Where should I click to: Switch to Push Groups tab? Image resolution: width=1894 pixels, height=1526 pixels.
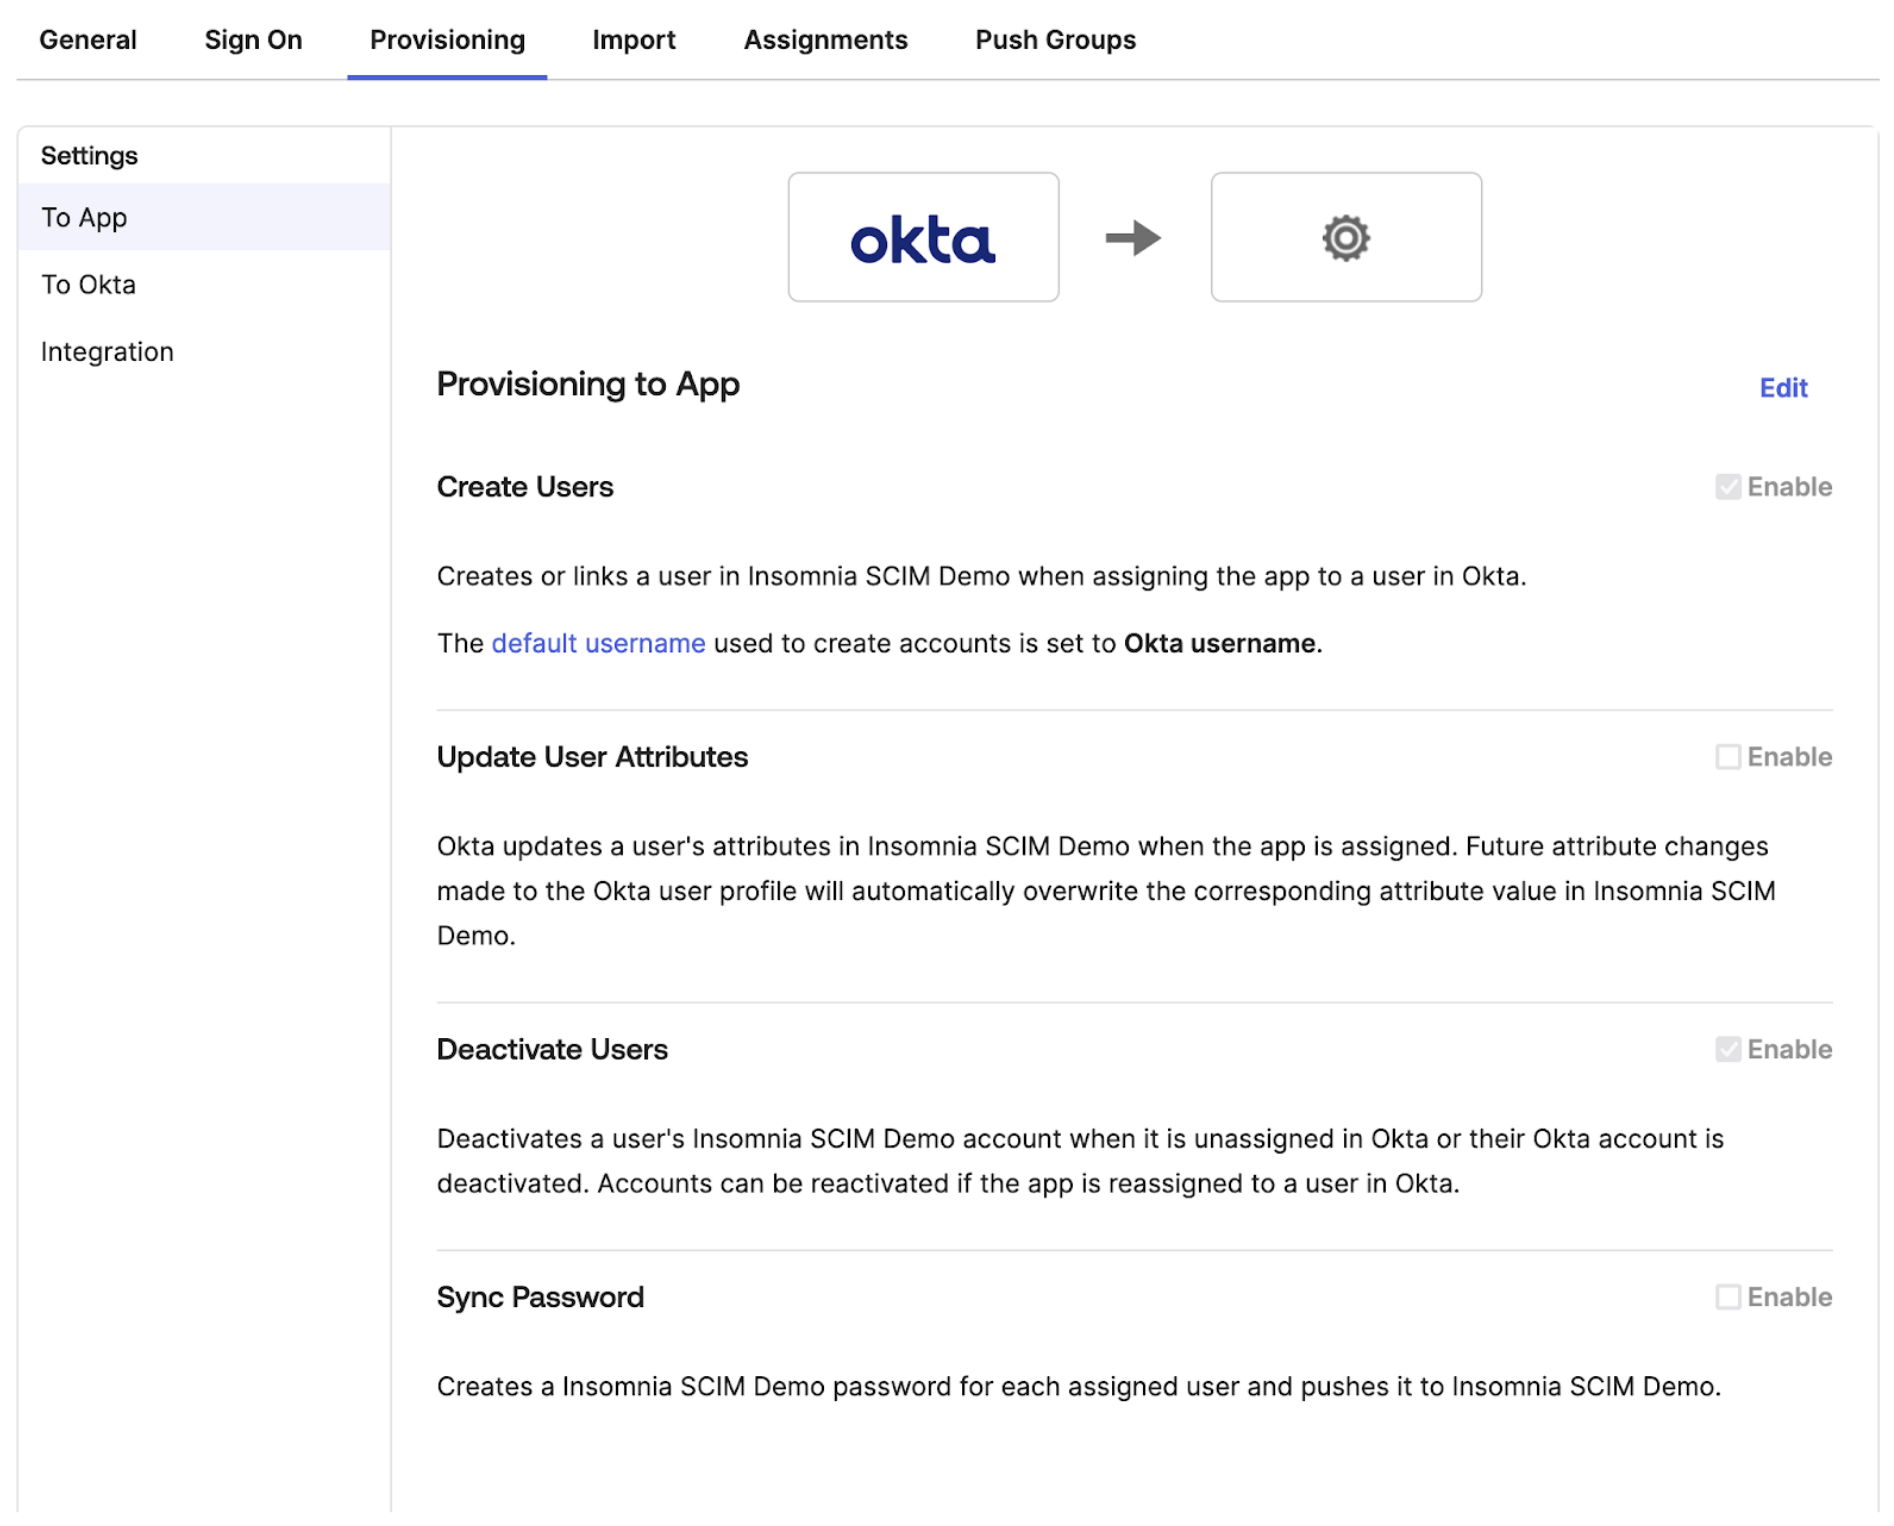[x=1055, y=40]
